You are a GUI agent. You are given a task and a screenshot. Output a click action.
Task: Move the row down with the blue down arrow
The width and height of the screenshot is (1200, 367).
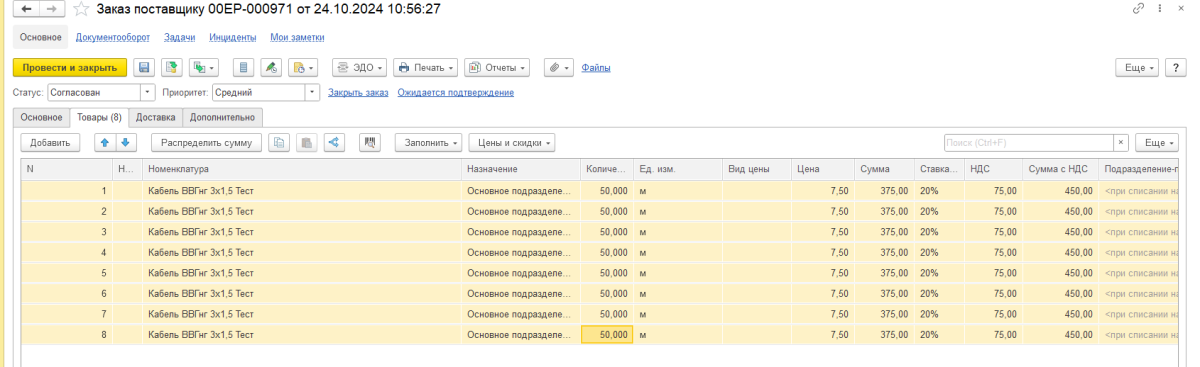pos(125,143)
